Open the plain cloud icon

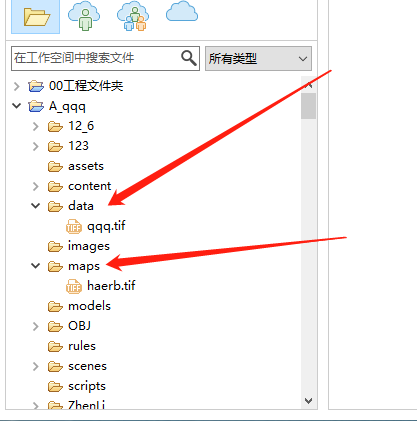click(182, 11)
